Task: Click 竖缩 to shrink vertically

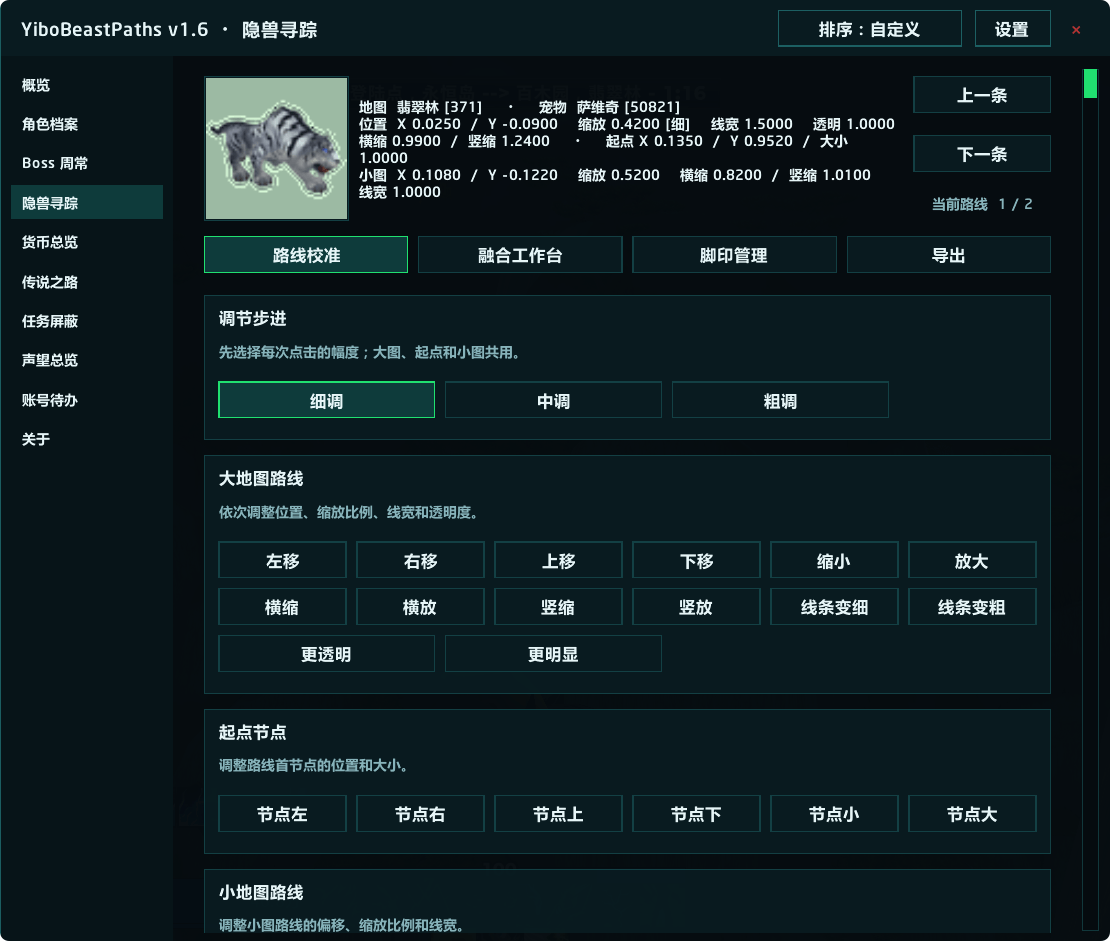Action: click(559, 607)
